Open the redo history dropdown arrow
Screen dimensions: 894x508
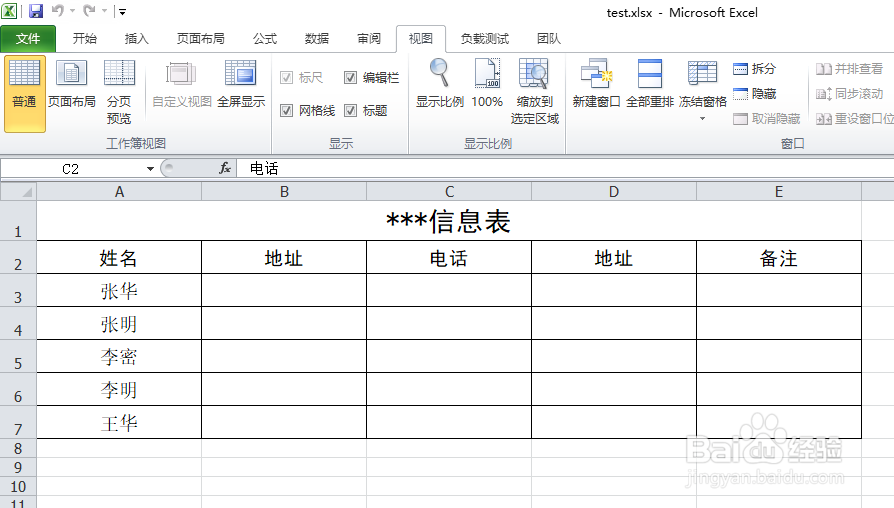pos(104,11)
